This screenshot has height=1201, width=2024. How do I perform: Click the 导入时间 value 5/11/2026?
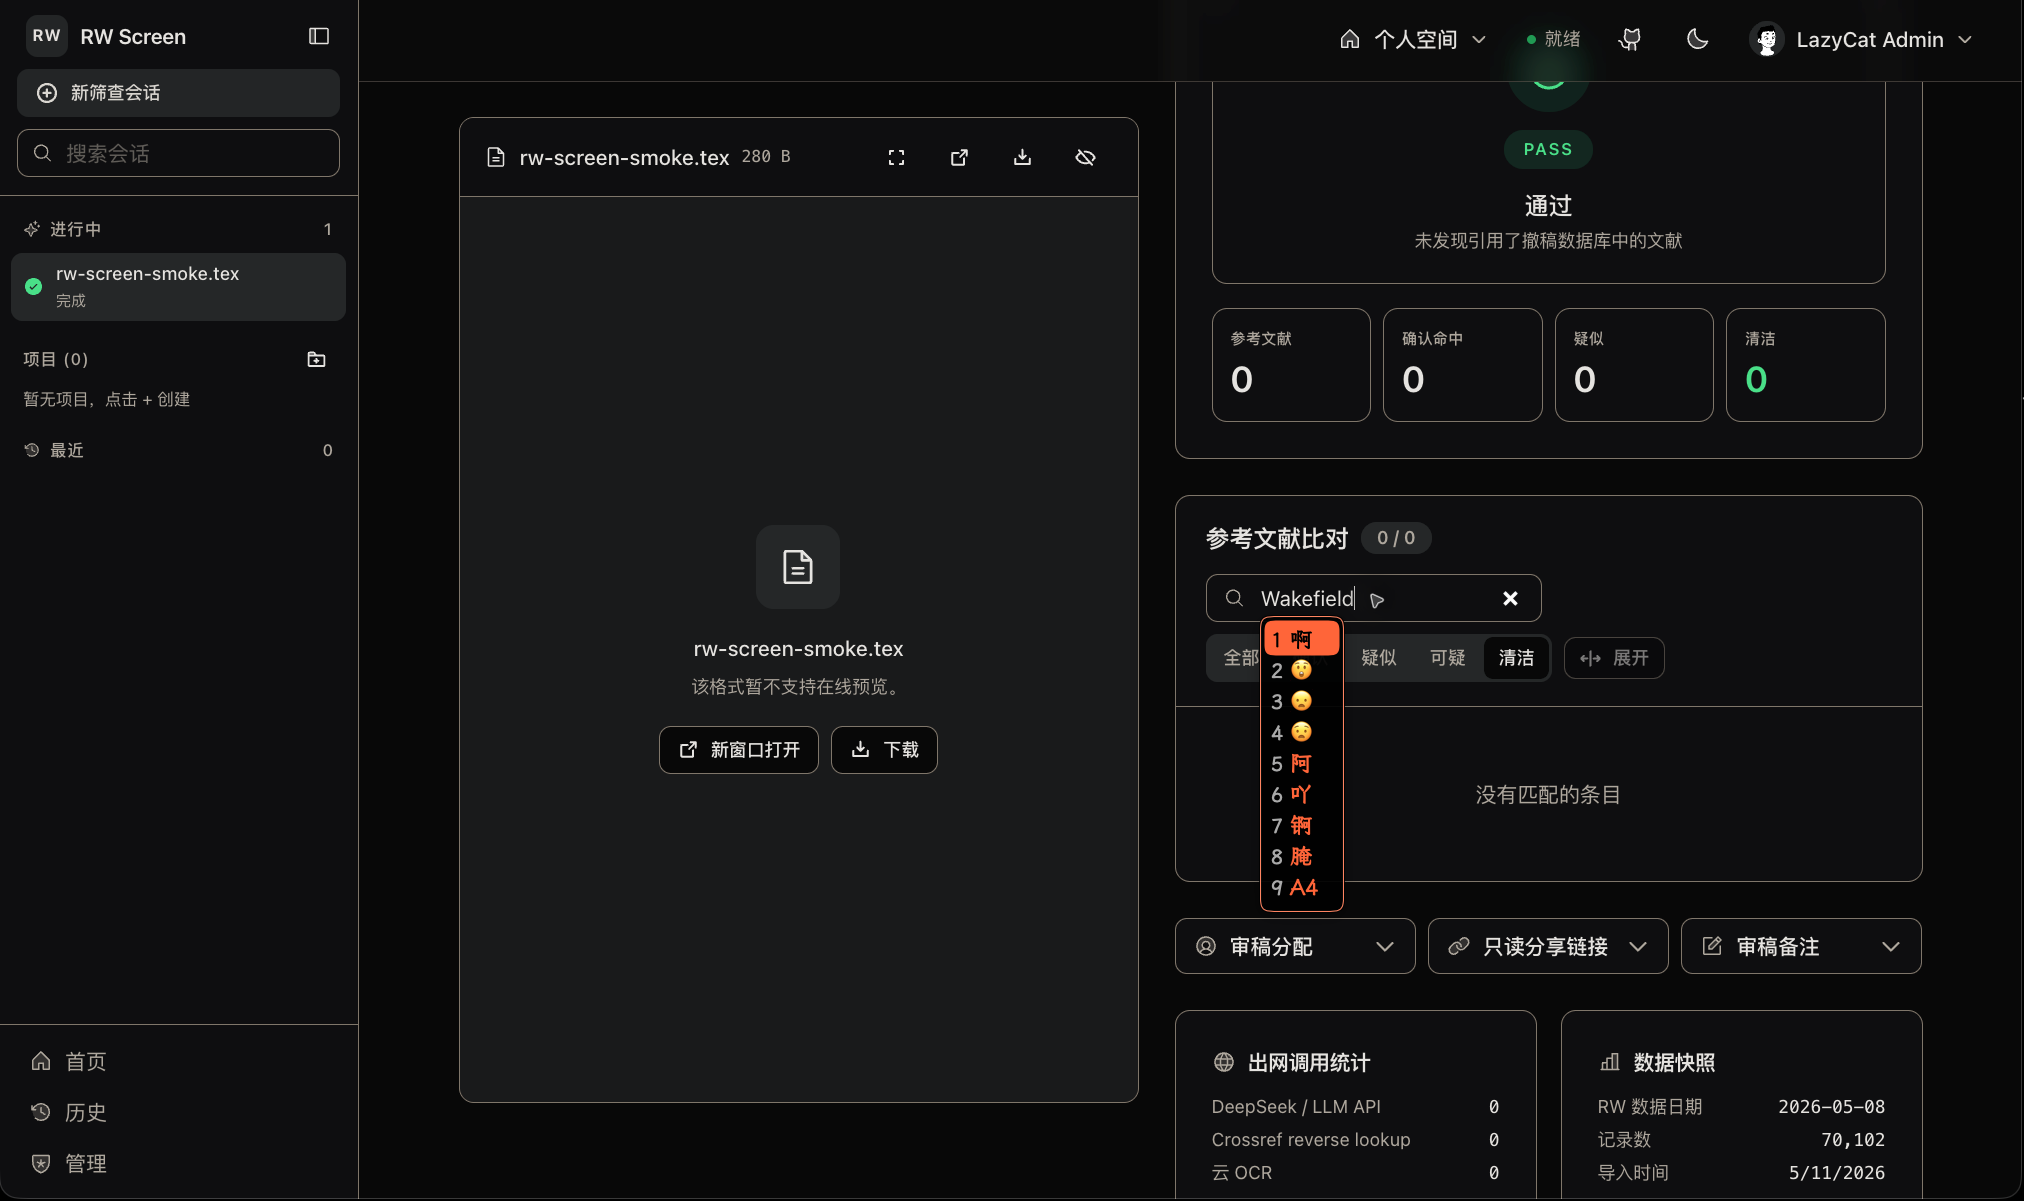coord(1837,1172)
